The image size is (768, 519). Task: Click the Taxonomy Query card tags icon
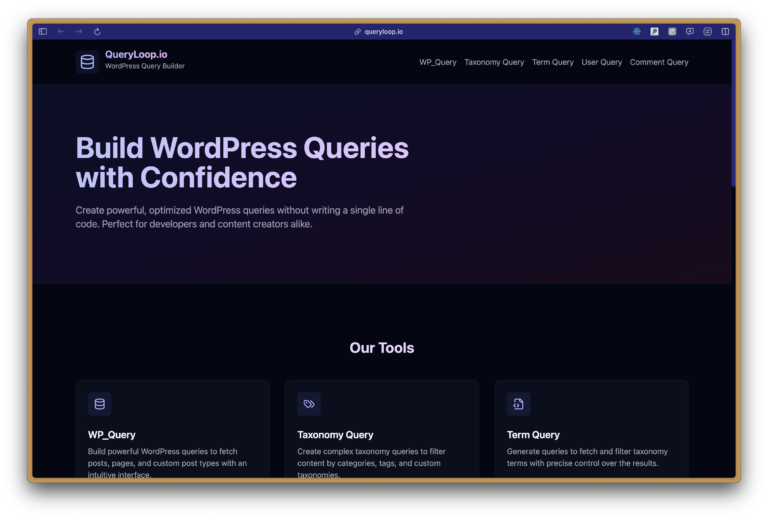coord(309,404)
